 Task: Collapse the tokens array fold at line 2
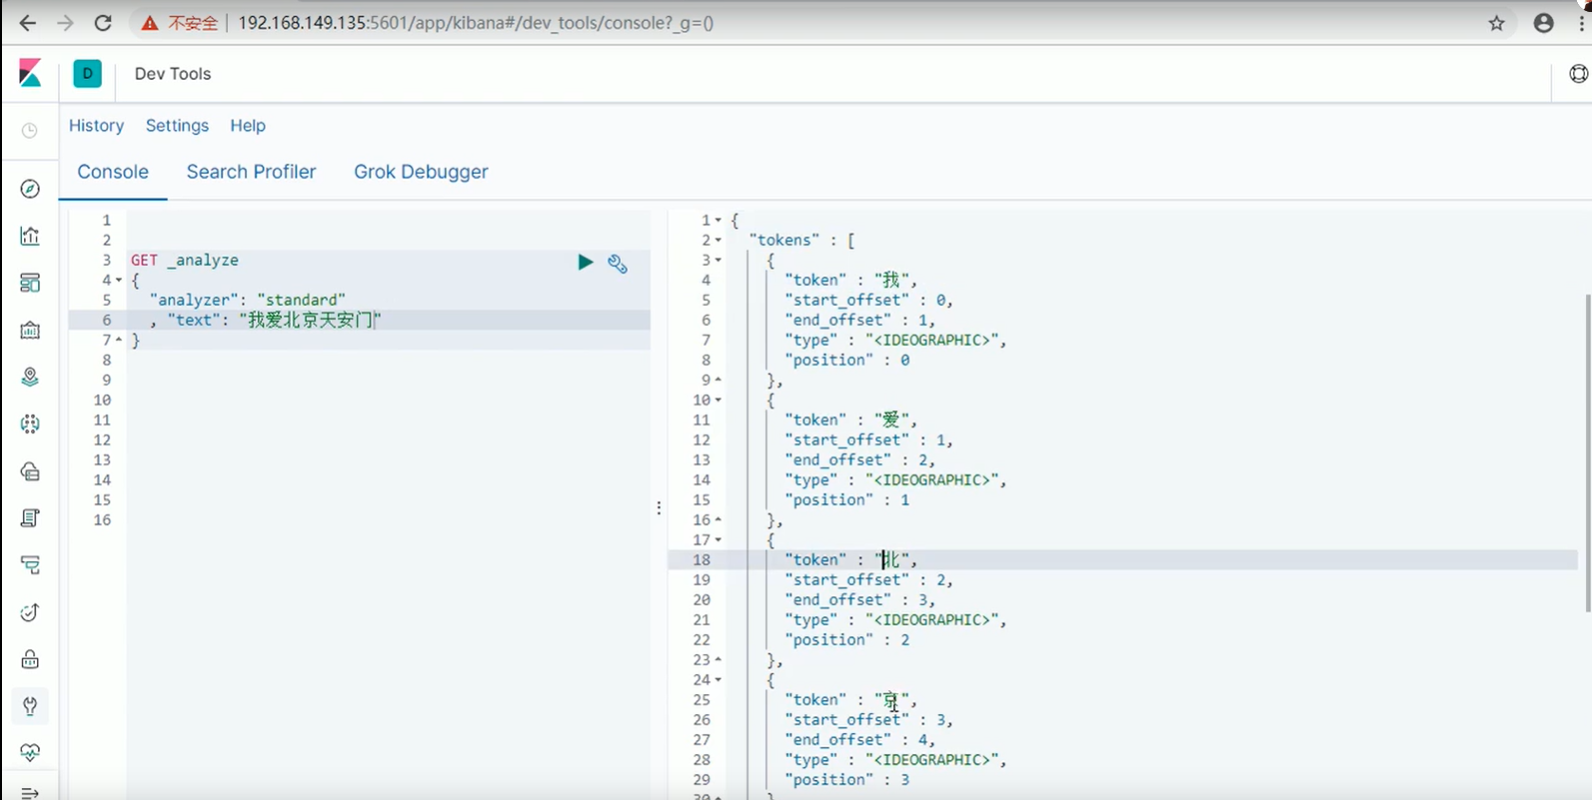coord(718,240)
